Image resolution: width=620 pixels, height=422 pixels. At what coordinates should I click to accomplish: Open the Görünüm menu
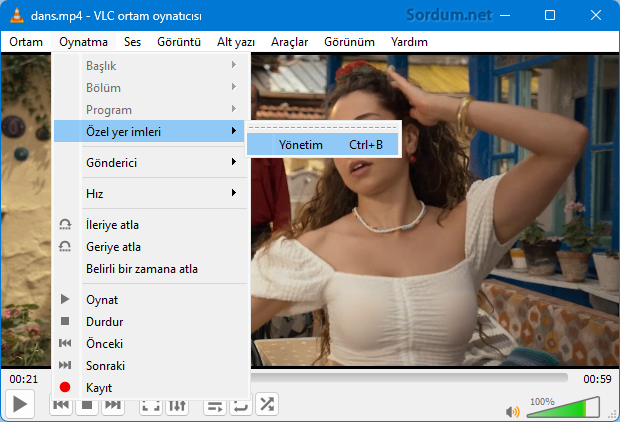coord(350,42)
